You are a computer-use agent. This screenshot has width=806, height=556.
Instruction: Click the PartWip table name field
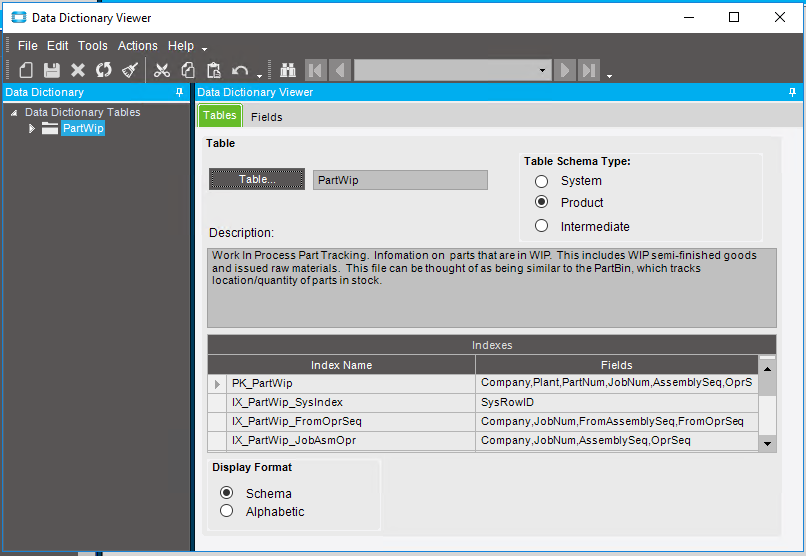click(x=400, y=180)
